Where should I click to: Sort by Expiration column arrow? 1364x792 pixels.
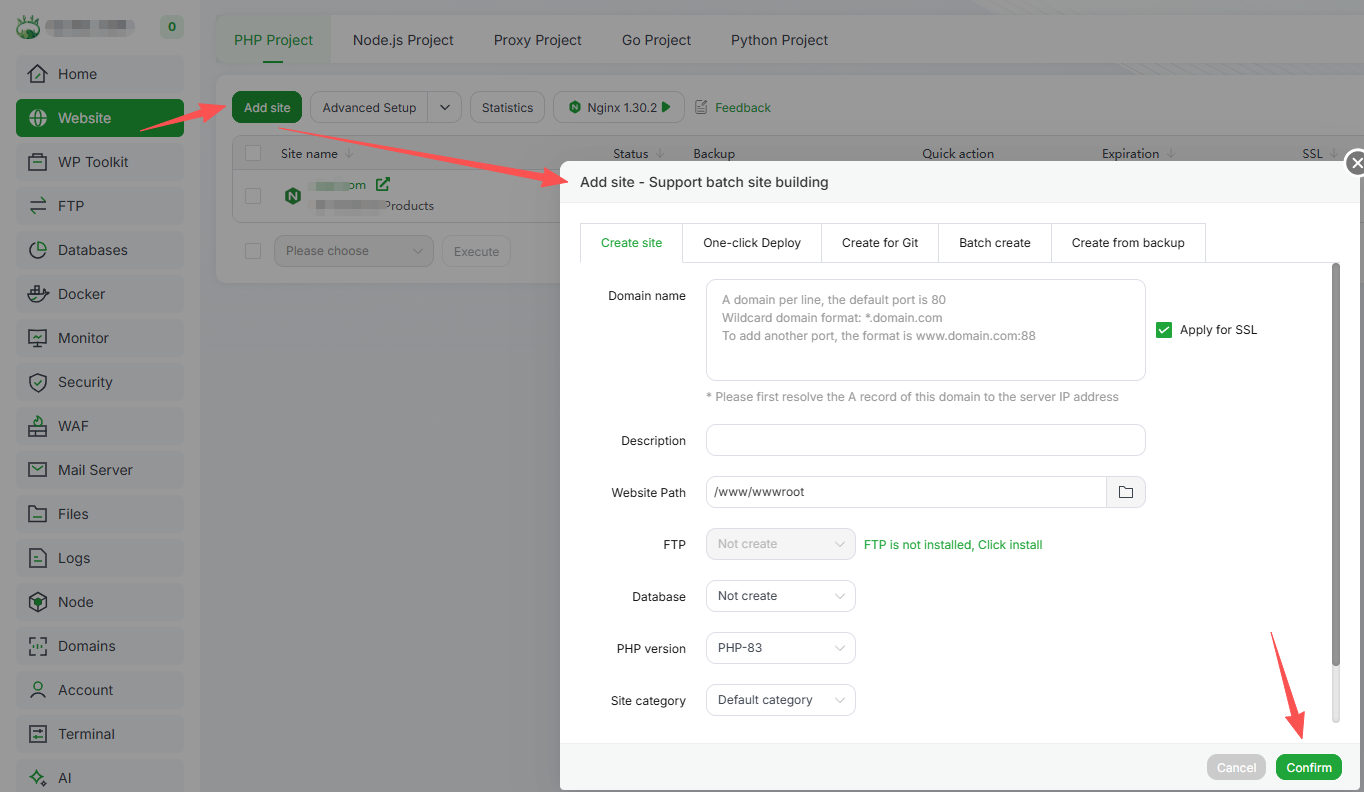click(x=1170, y=154)
